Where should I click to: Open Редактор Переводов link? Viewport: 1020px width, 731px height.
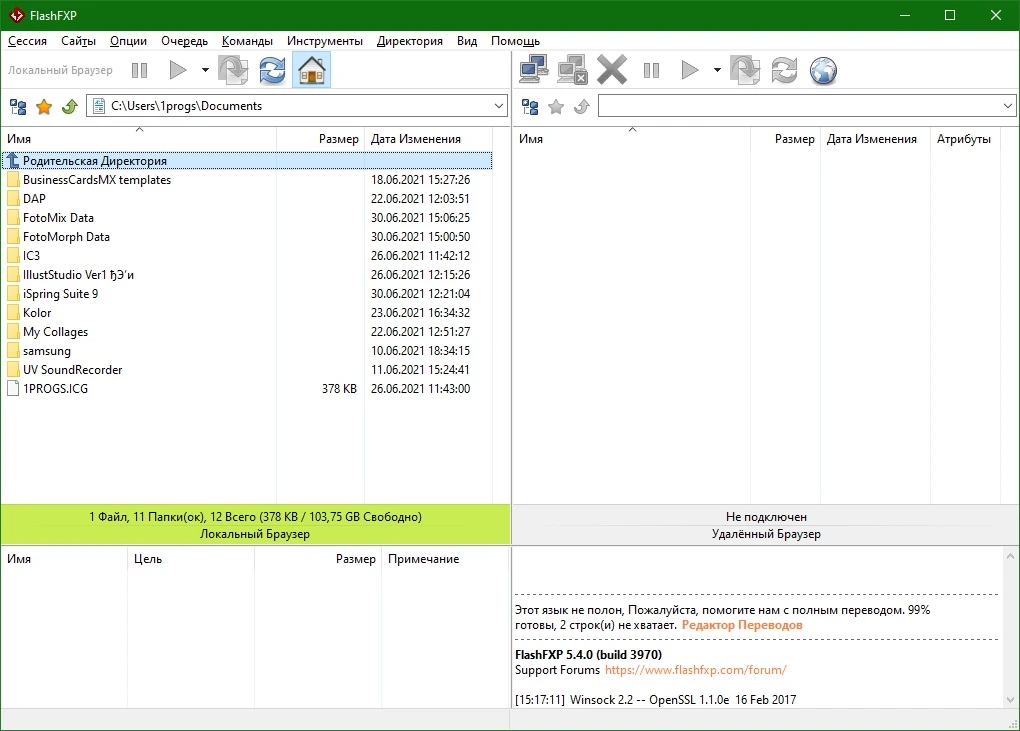742,625
